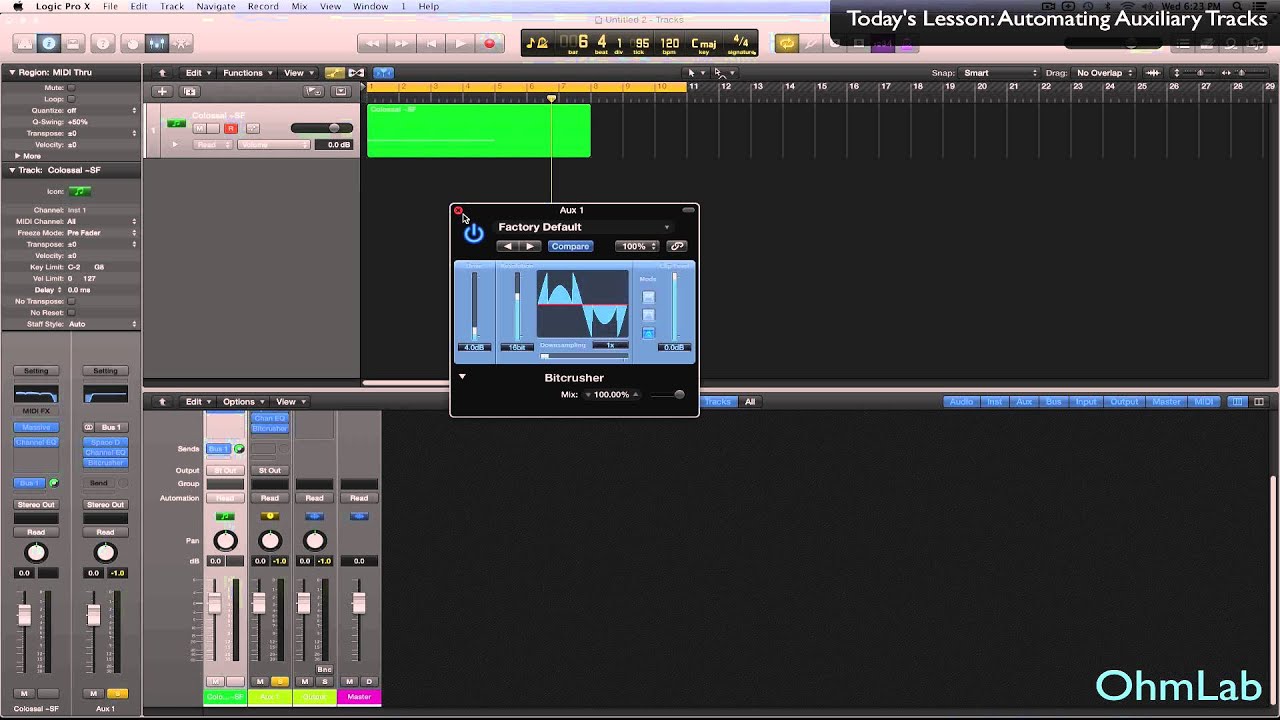
Task: Select next preset arrow in Bitcrusher
Action: pos(530,246)
